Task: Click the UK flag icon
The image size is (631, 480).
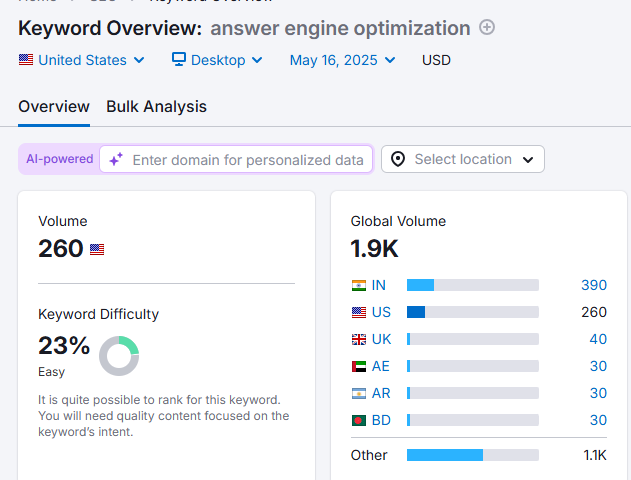Action: (x=359, y=339)
